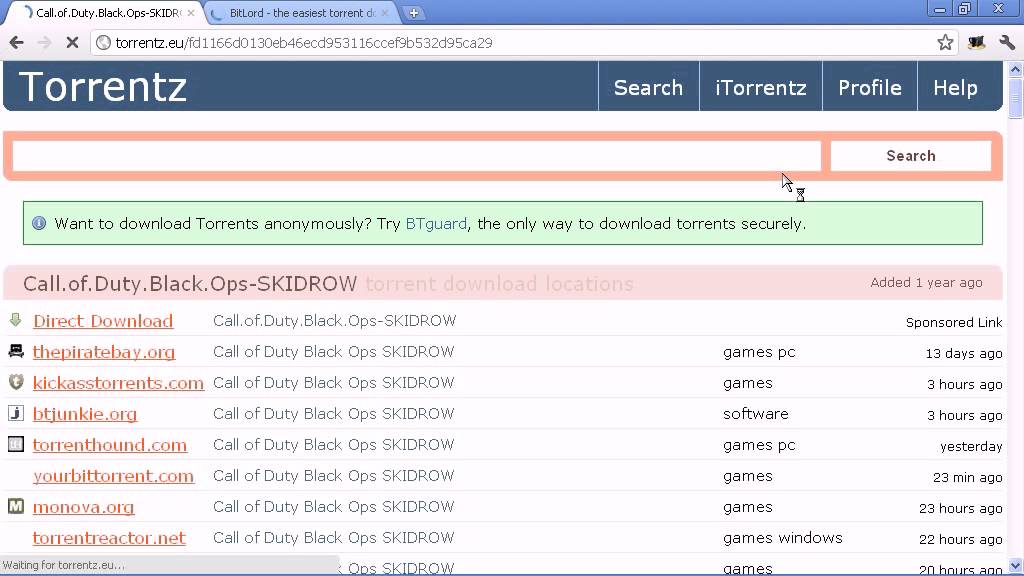The image size is (1024, 576).
Task: Click the Direct Download row's torrent name
Action: click(334, 321)
